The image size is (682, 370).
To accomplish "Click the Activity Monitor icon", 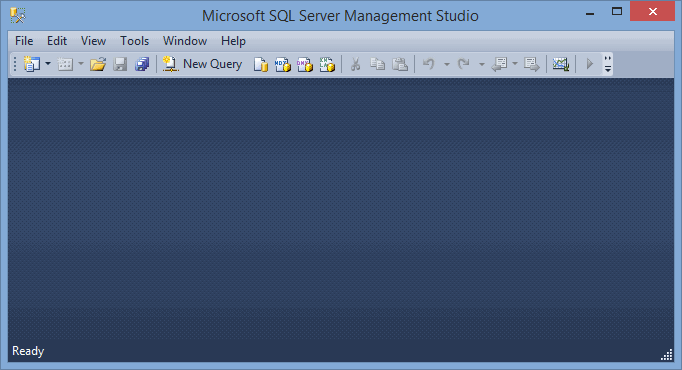I will click(561, 64).
